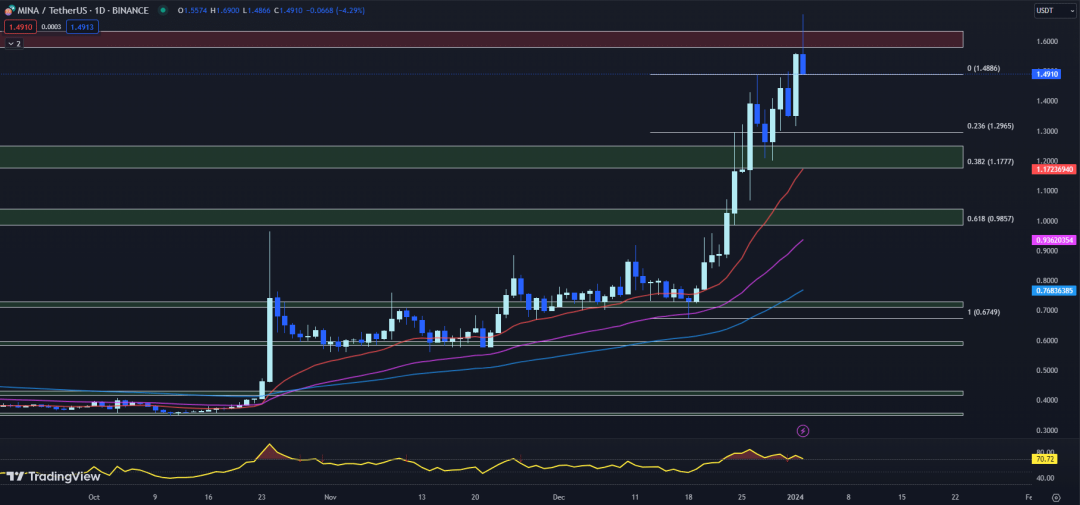
Task: Click the blue moving average 0.76836385 label
Action: [1054, 290]
